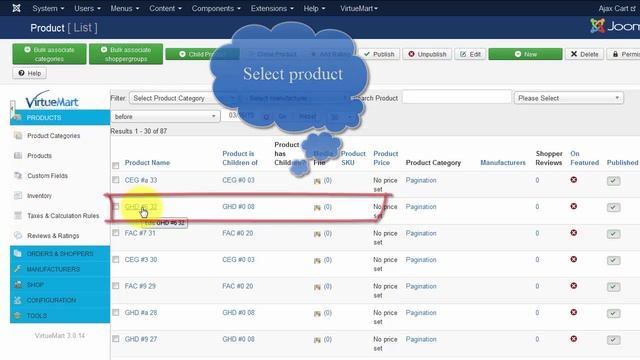Tick the checkbox for product FAC #9 29

pos(116,286)
